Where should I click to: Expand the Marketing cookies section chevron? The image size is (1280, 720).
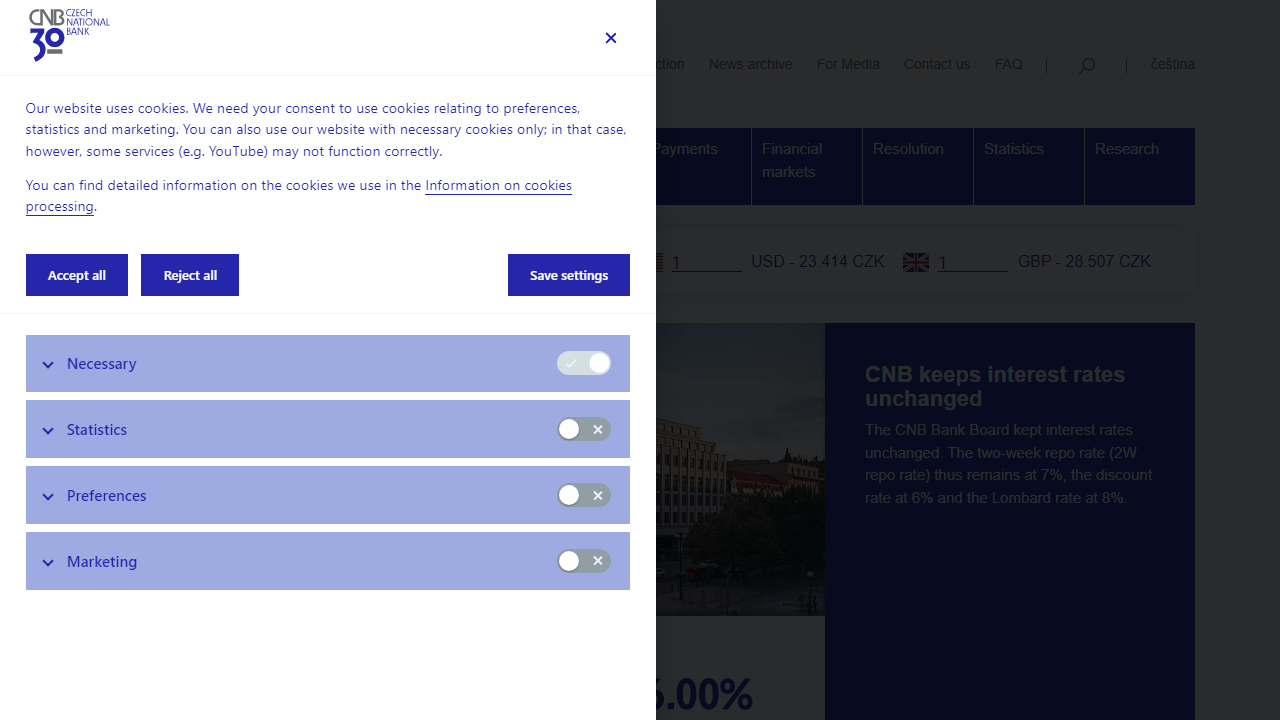click(x=48, y=563)
